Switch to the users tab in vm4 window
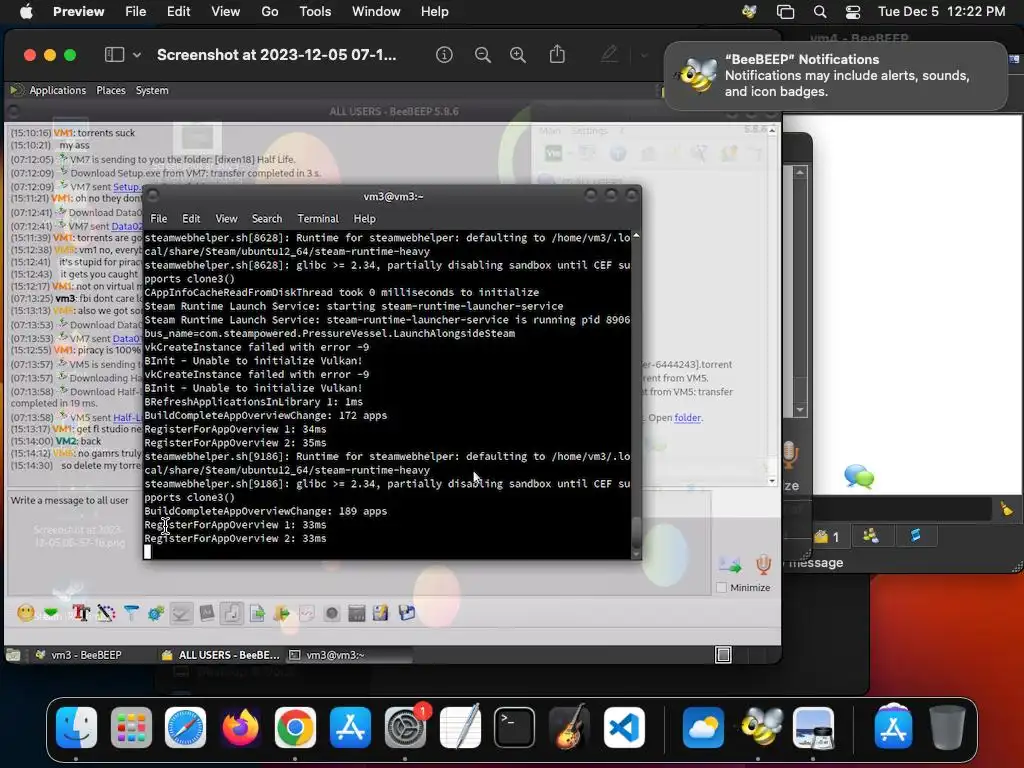 pos(871,536)
